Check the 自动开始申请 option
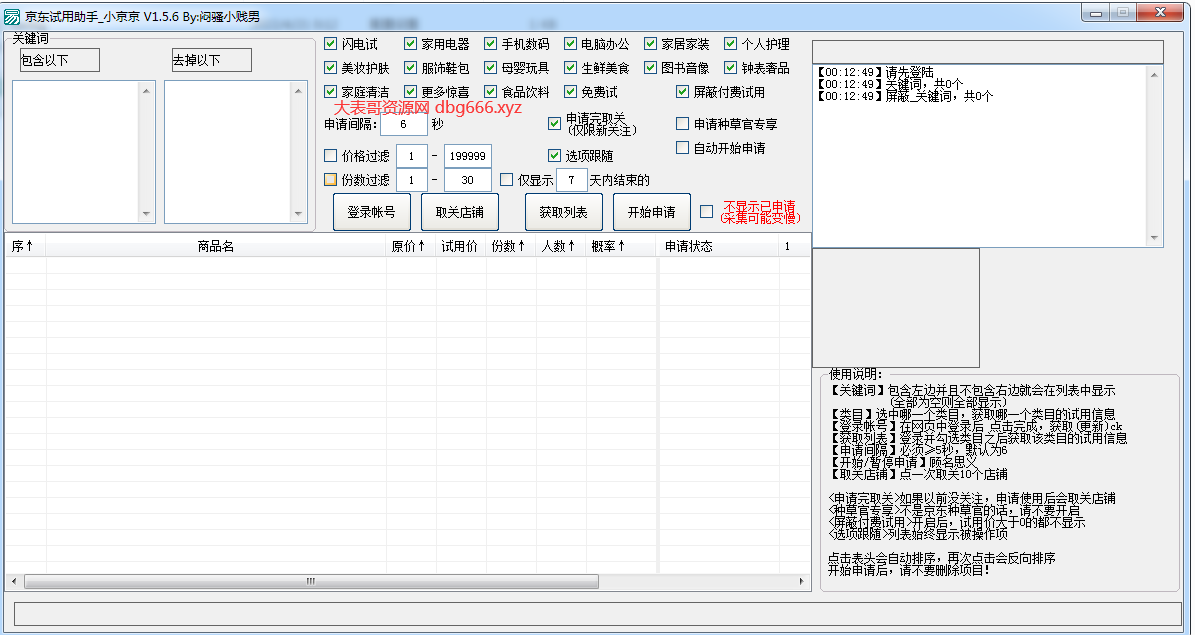 [683, 148]
